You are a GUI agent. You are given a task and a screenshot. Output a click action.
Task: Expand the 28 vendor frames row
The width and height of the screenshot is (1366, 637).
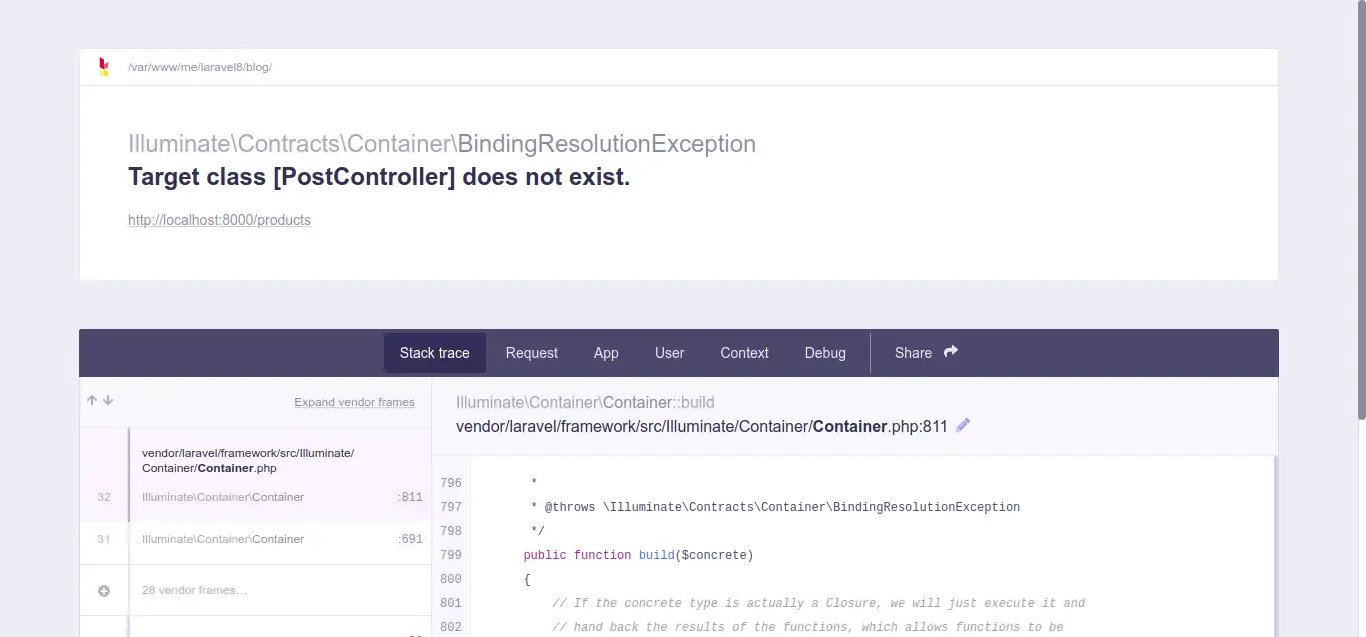coord(195,590)
